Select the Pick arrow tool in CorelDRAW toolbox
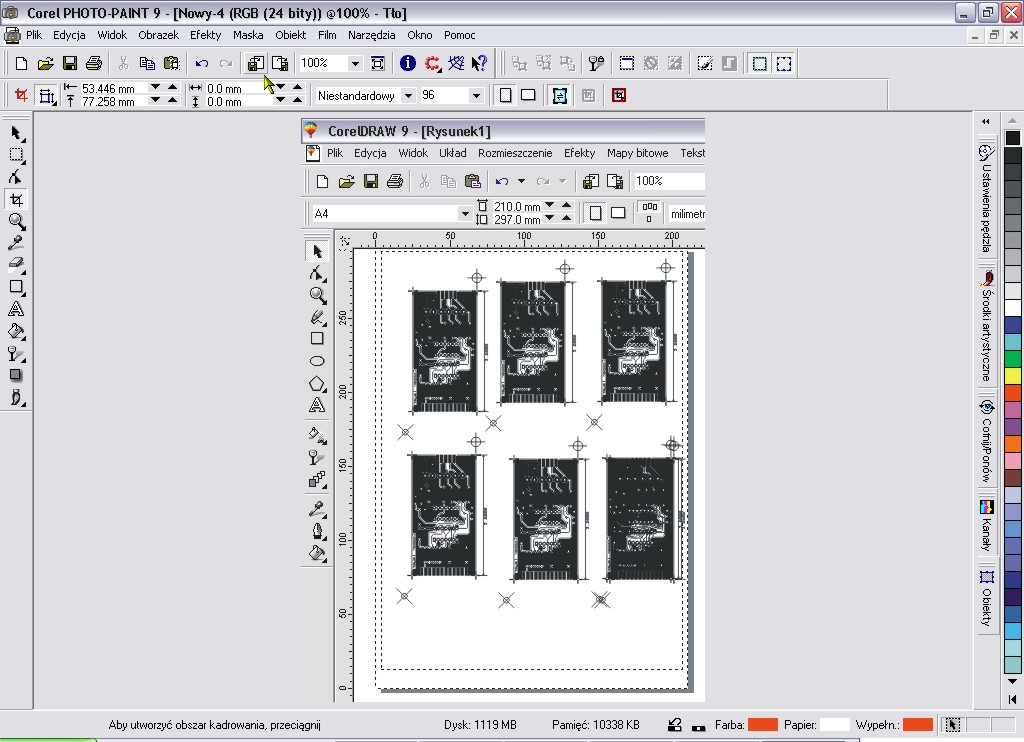The width and height of the screenshot is (1024, 742). click(317, 251)
